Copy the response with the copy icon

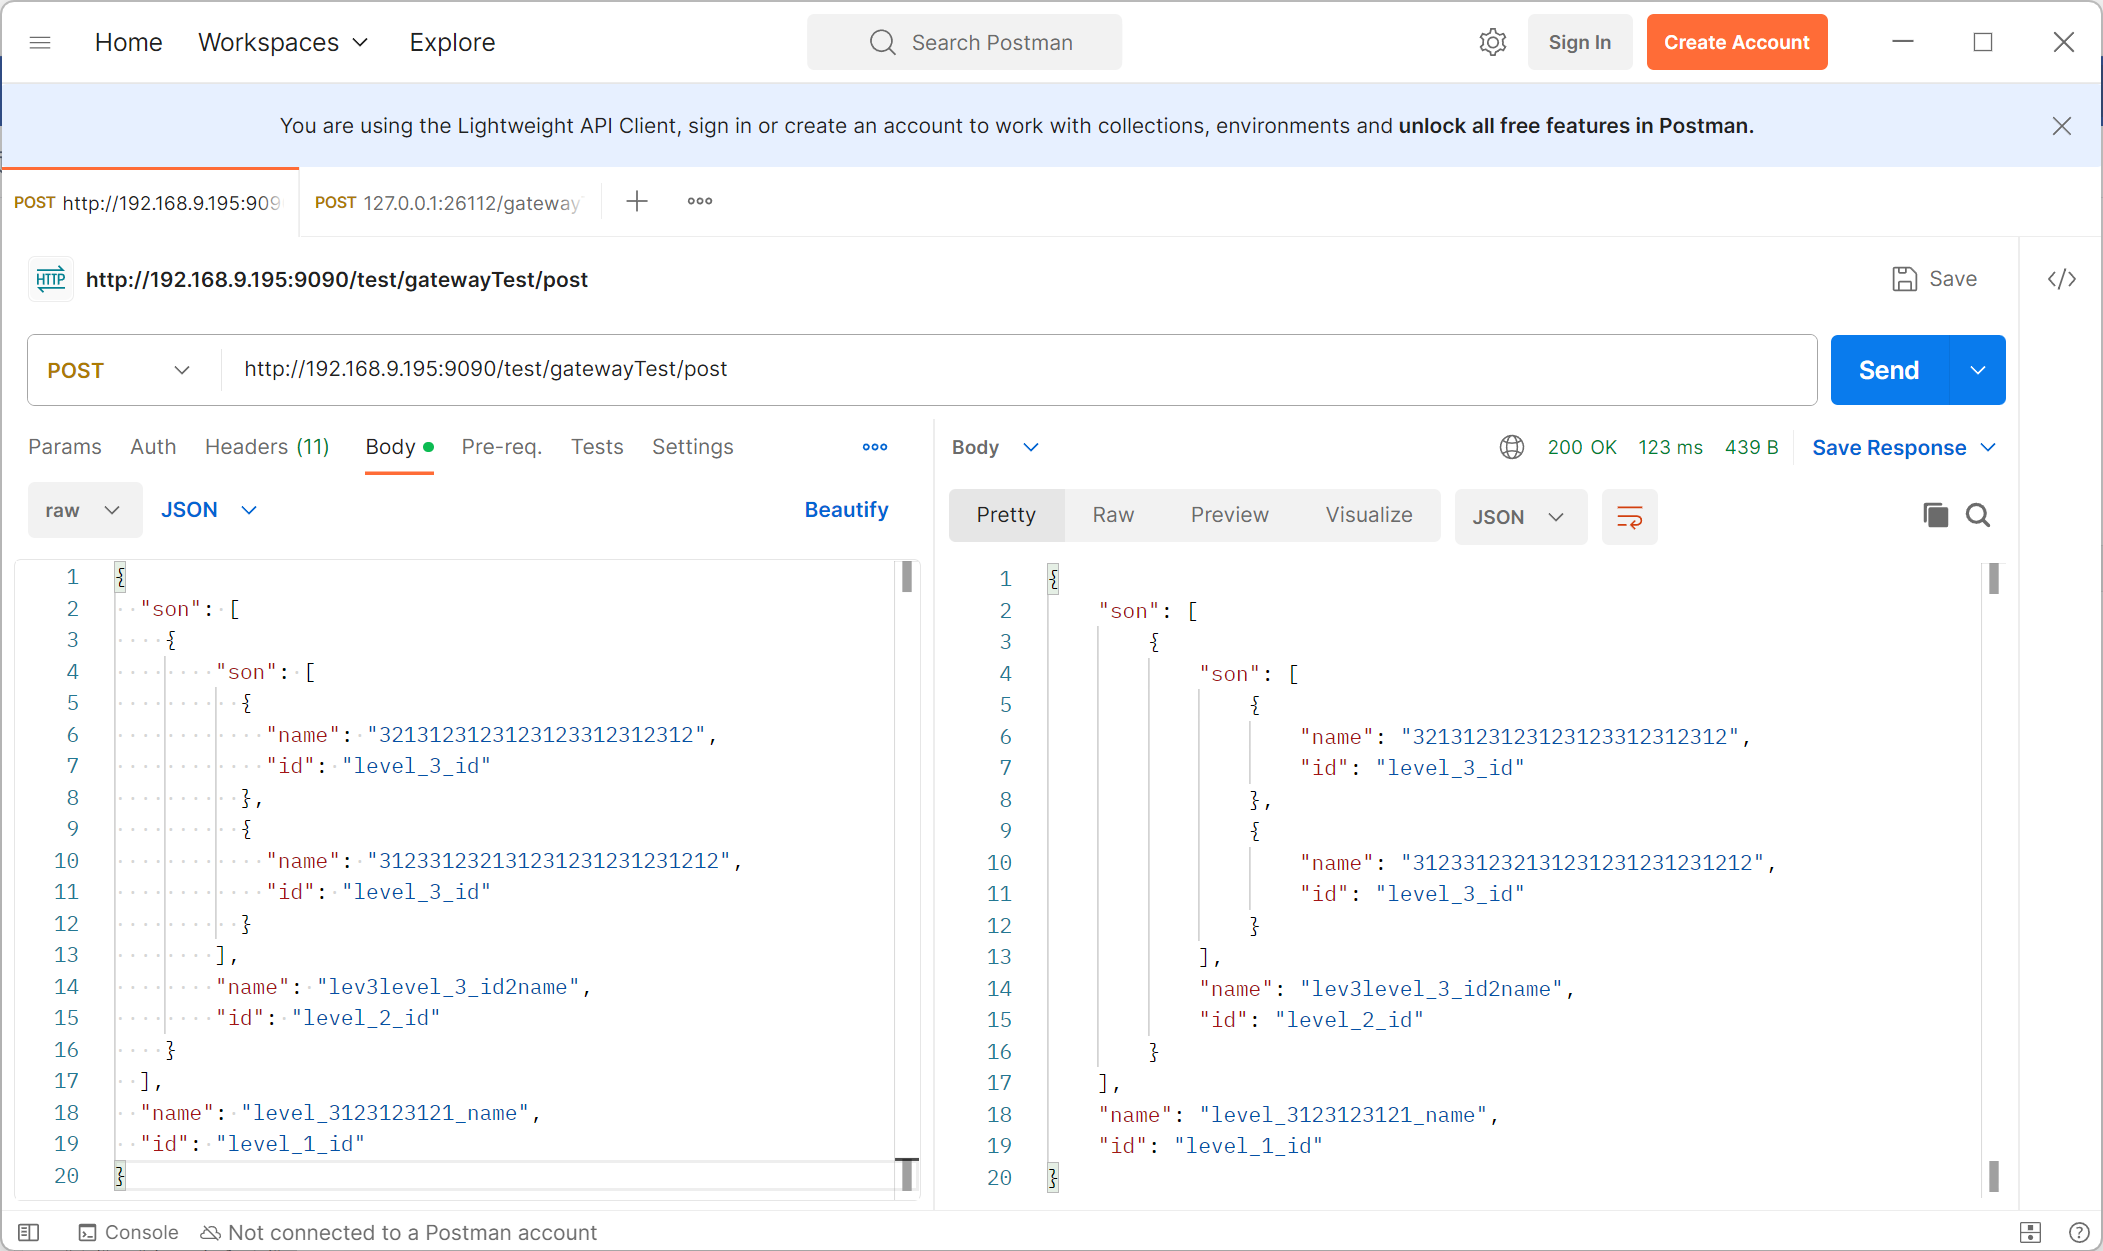point(1935,515)
